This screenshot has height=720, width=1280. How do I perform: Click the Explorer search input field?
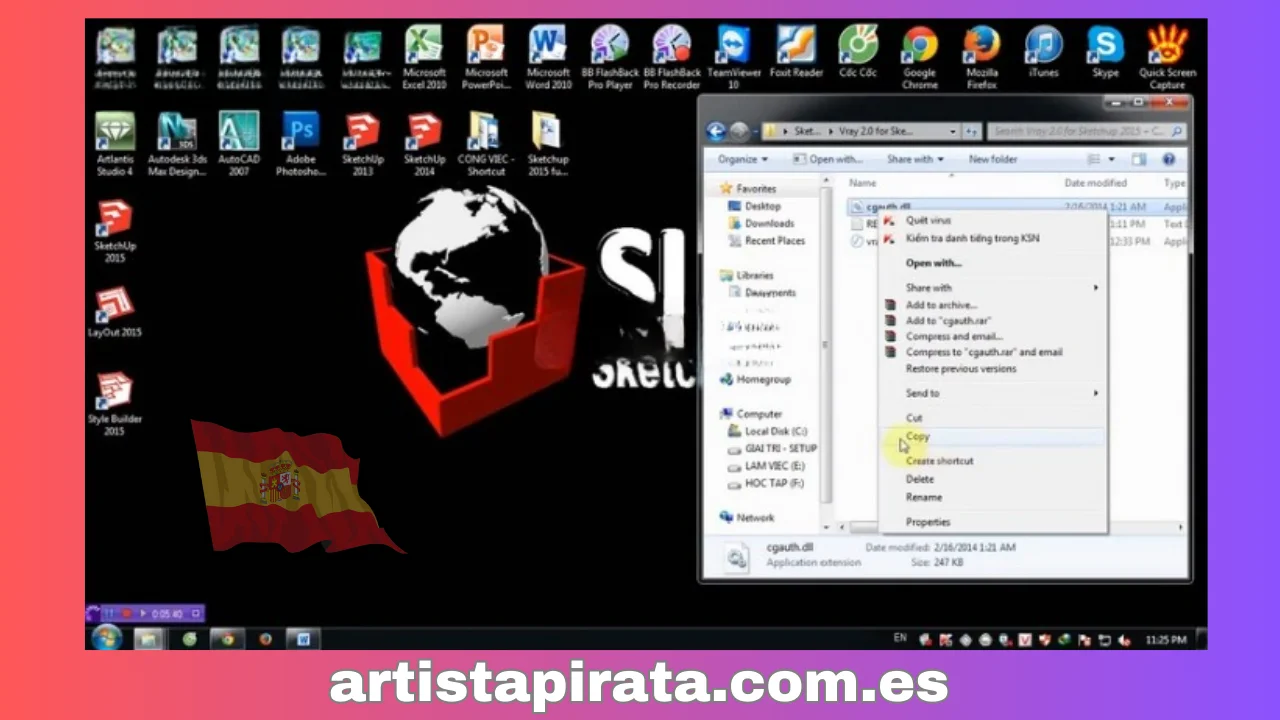pyautogui.click(x=1087, y=131)
